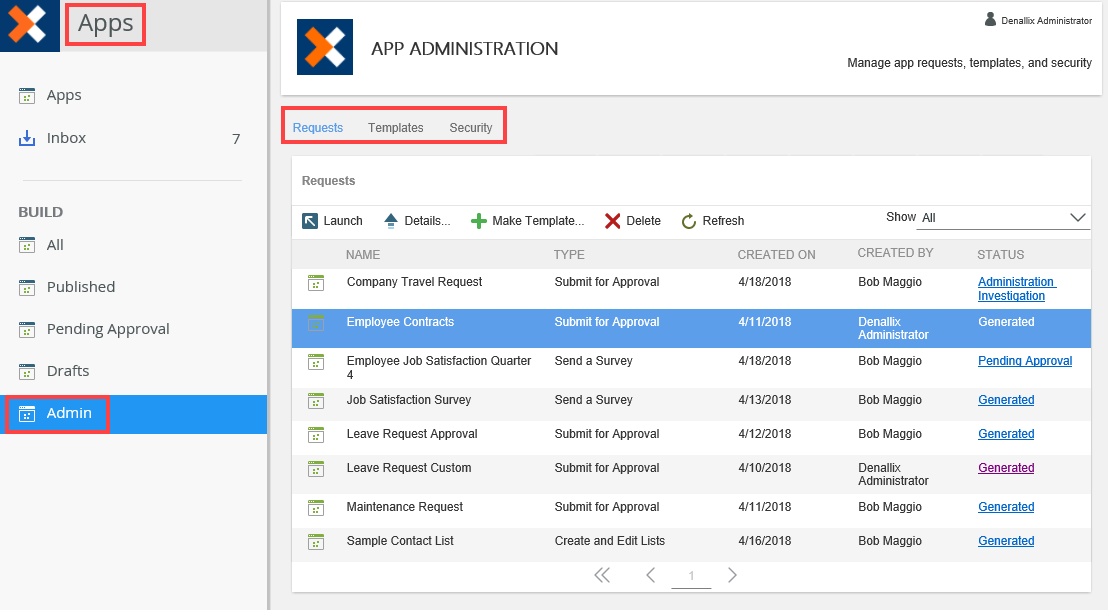Open the Administration Investigation status link
Image resolution: width=1108 pixels, height=610 pixels.
(1015, 289)
